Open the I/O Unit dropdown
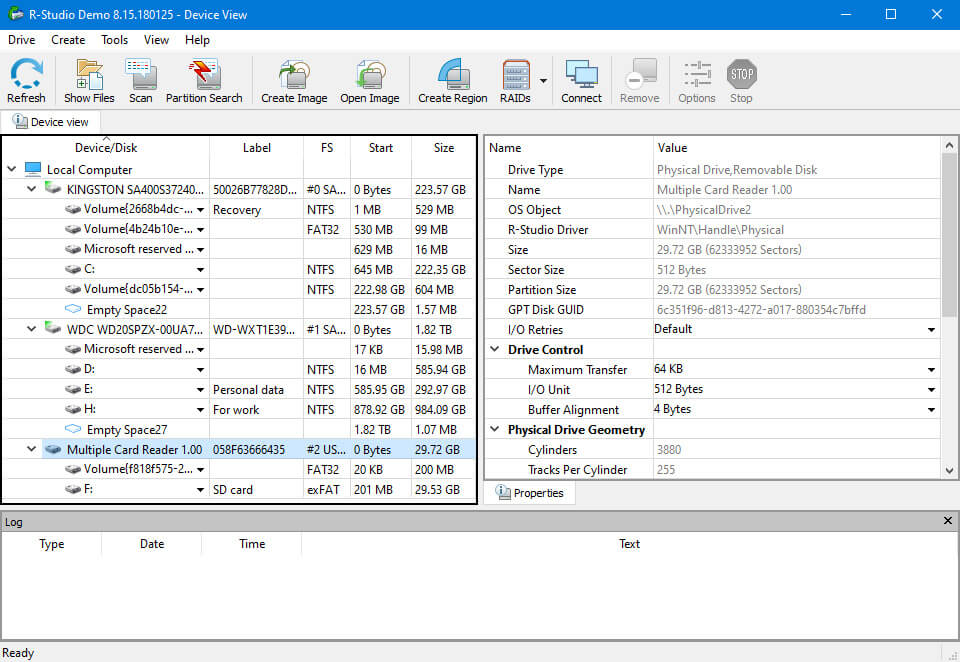The image size is (960, 662). click(x=931, y=389)
